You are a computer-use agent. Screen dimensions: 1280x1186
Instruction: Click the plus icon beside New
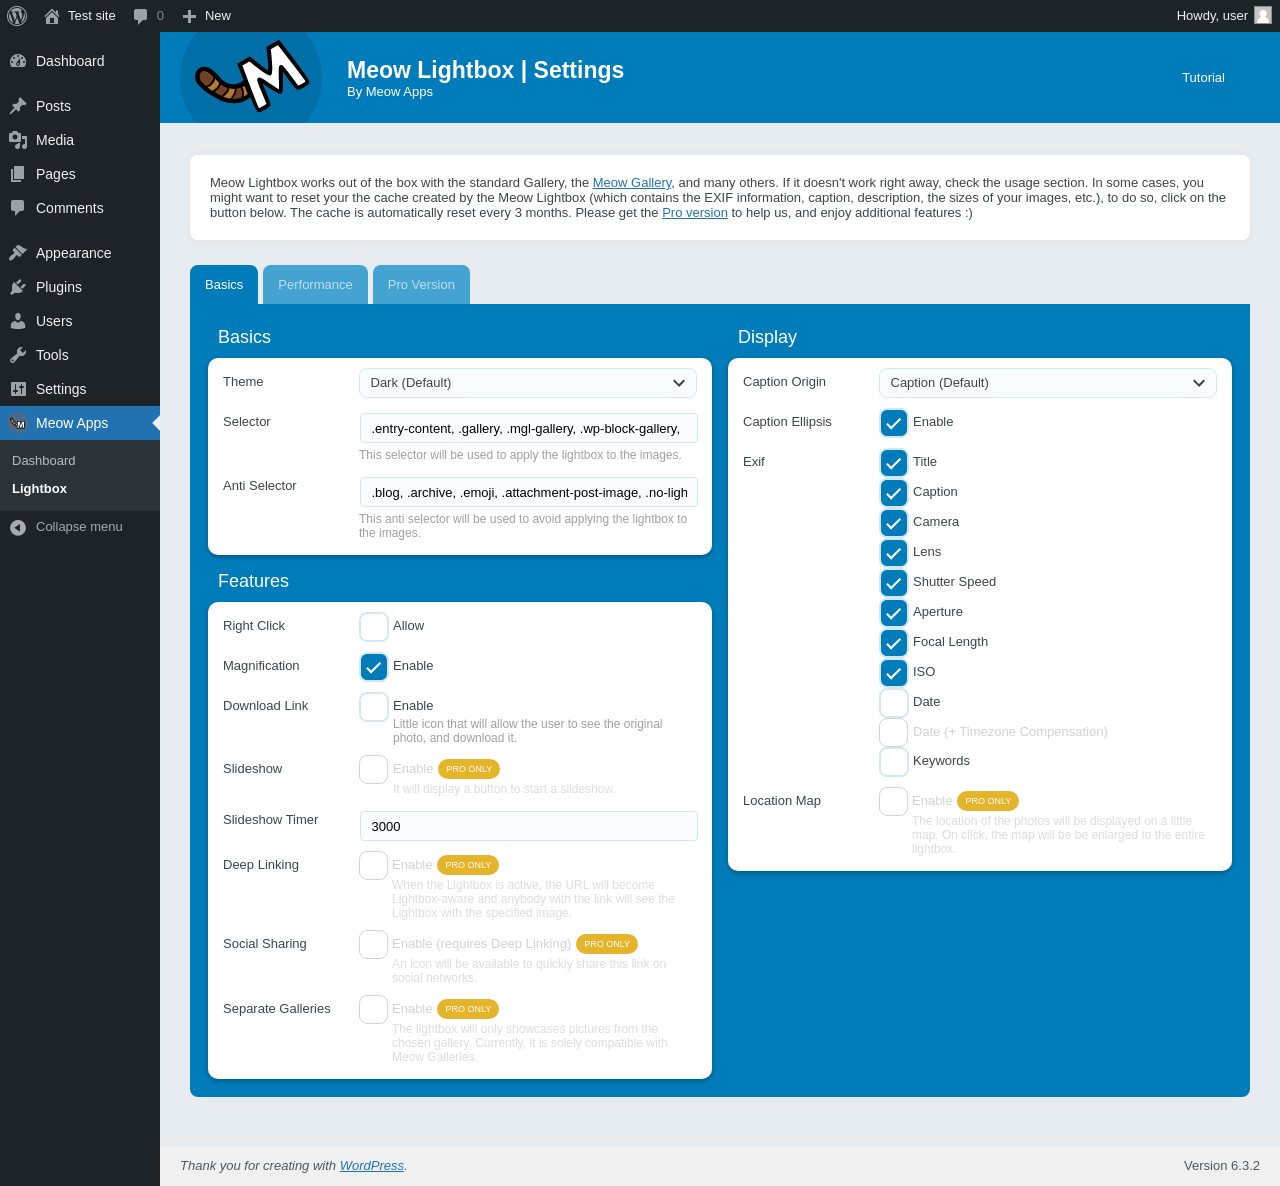pos(189,16)
